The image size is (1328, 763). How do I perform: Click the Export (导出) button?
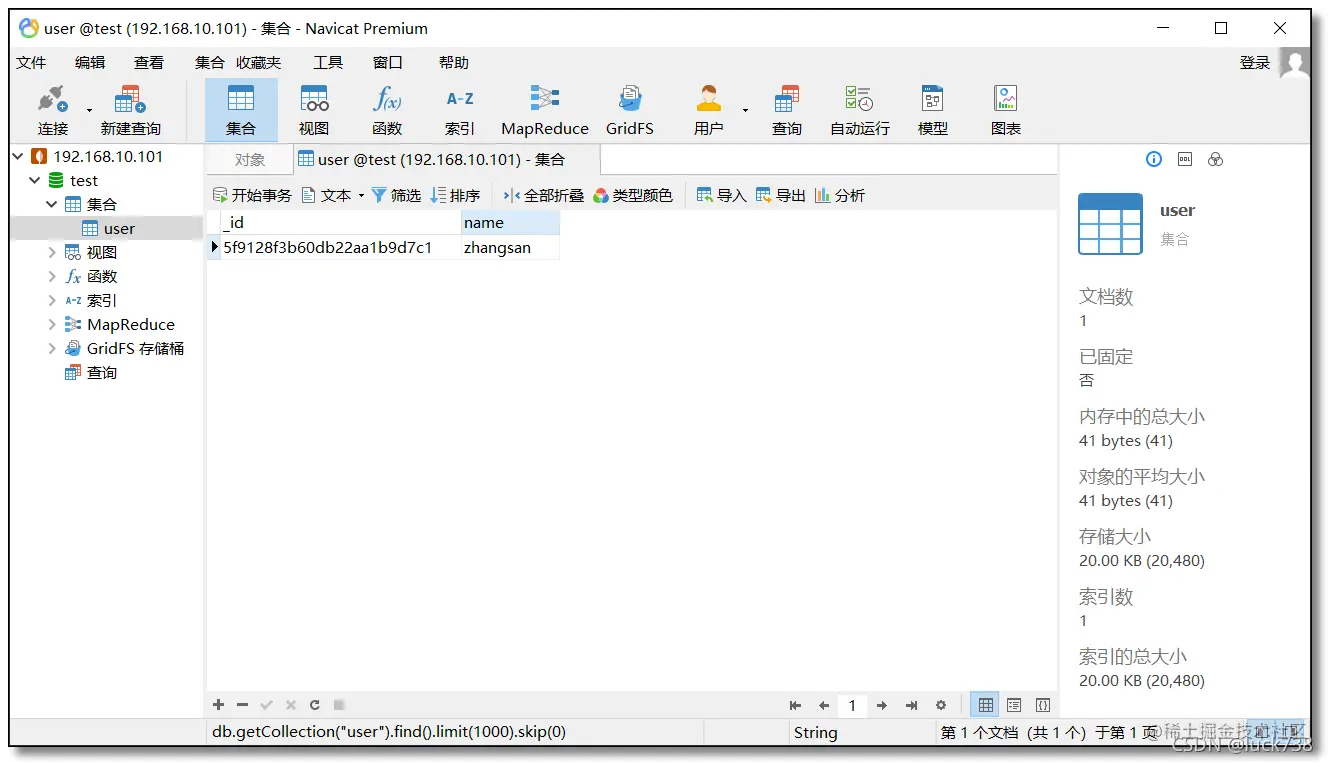tap(781, 195)
